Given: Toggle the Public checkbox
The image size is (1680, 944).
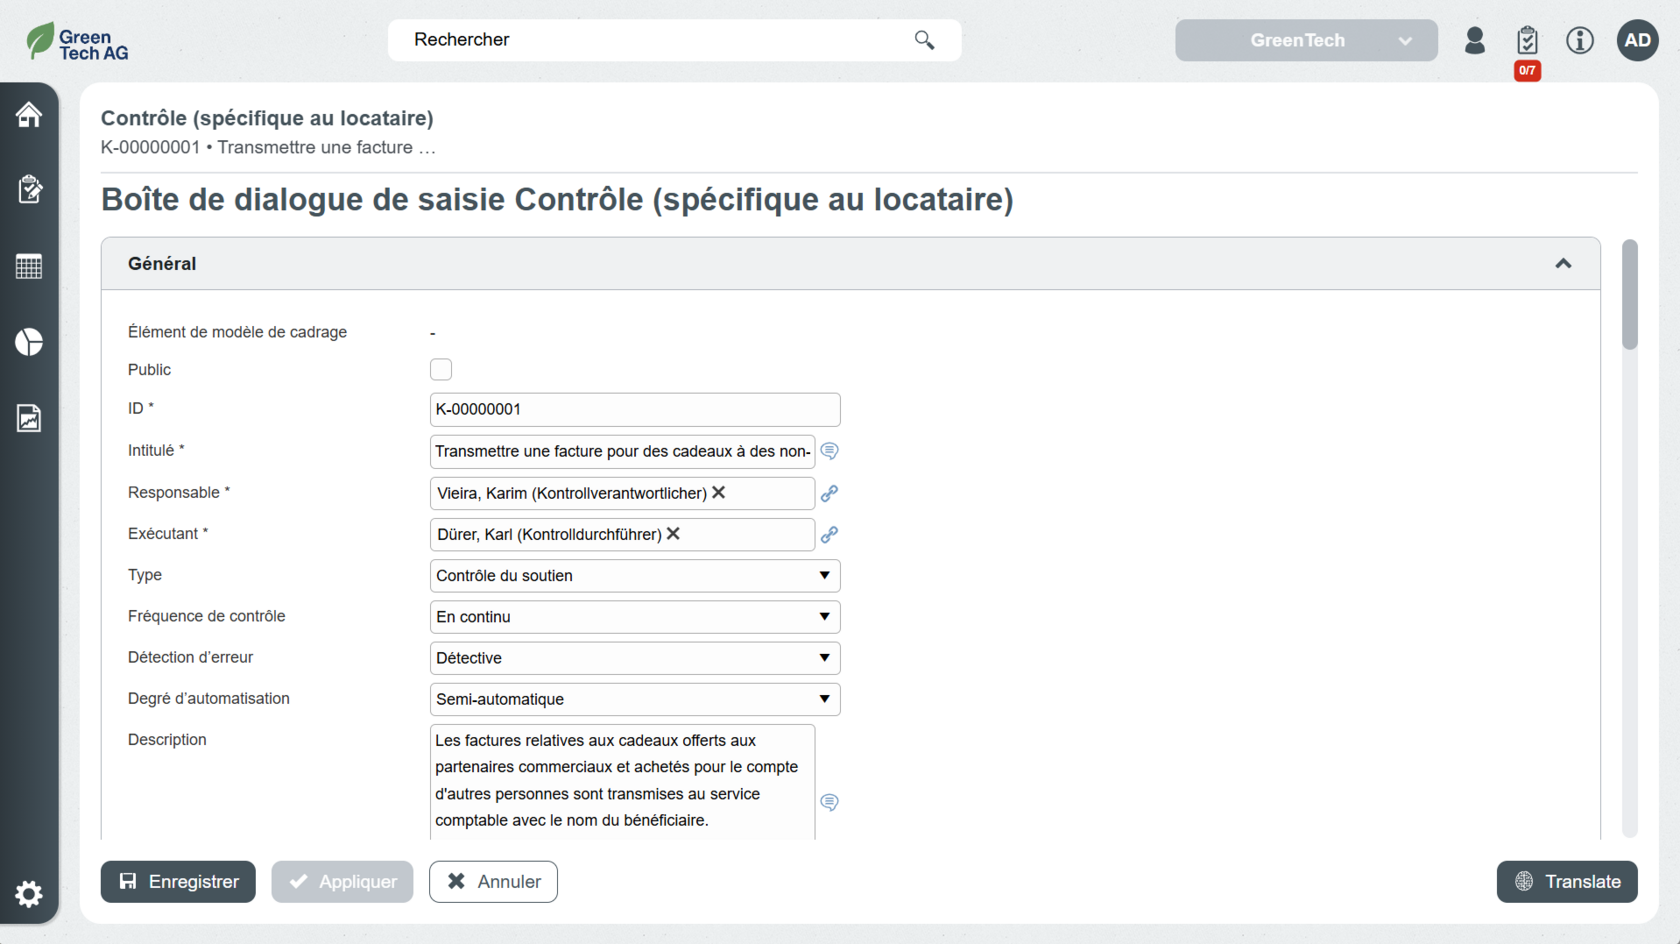Looking at the screenshot, I should click(441, 369).
